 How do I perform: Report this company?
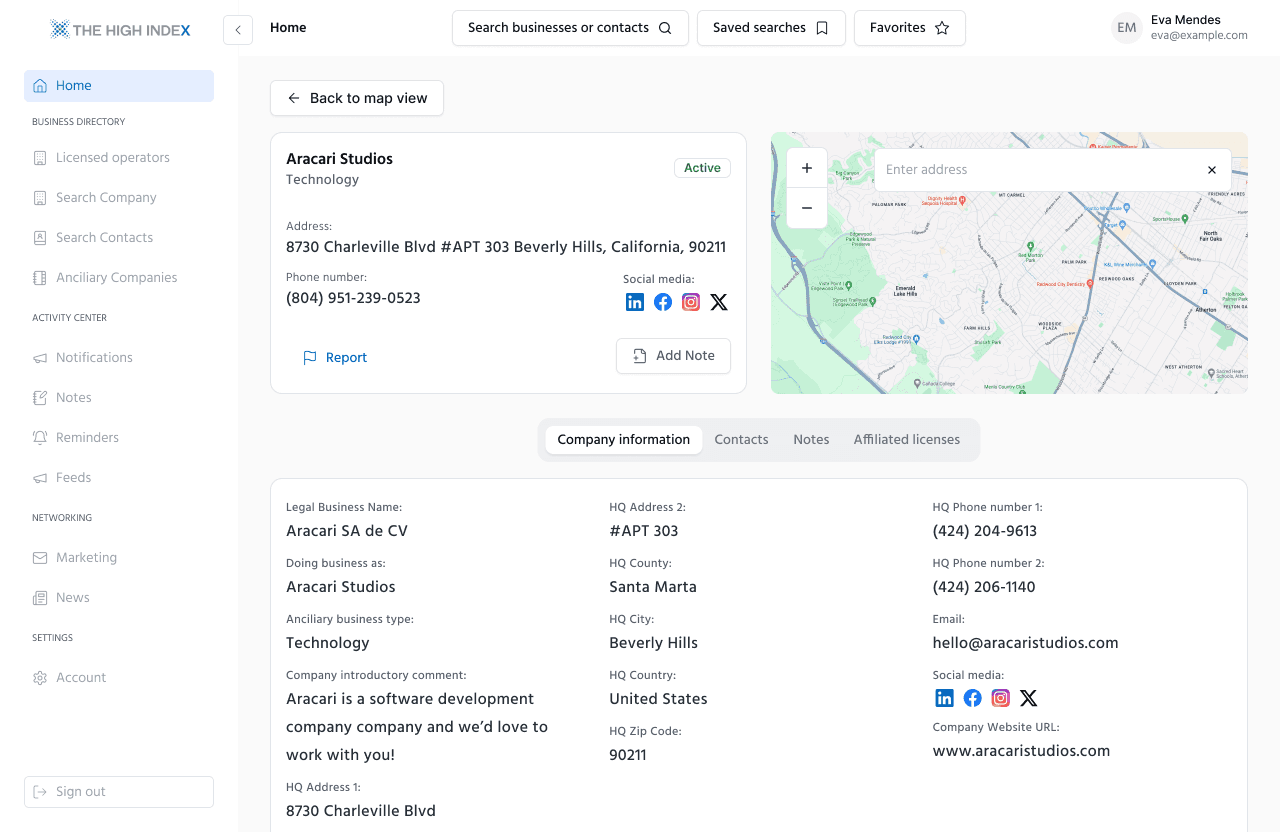tap(335, 357)
